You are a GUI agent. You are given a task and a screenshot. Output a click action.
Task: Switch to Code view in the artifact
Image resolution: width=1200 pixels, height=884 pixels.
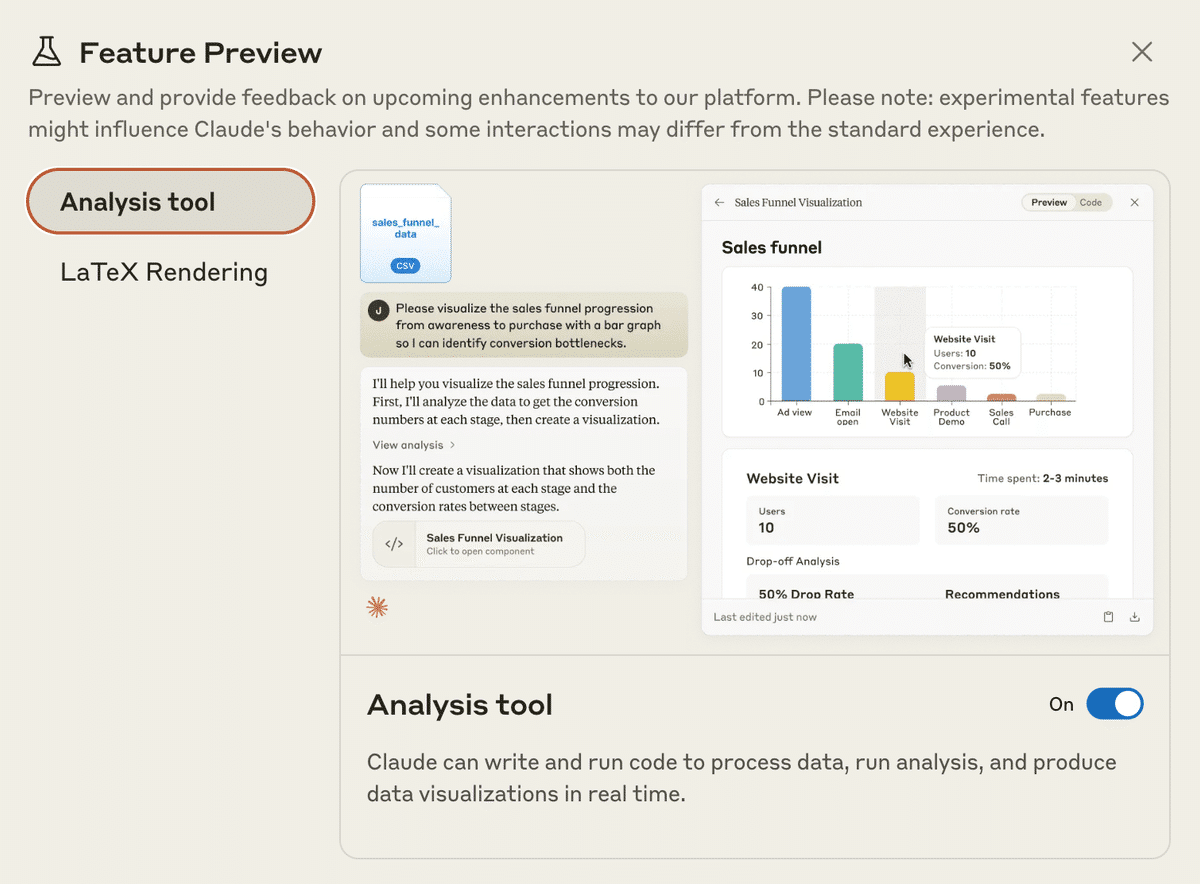coord(1090,202)
